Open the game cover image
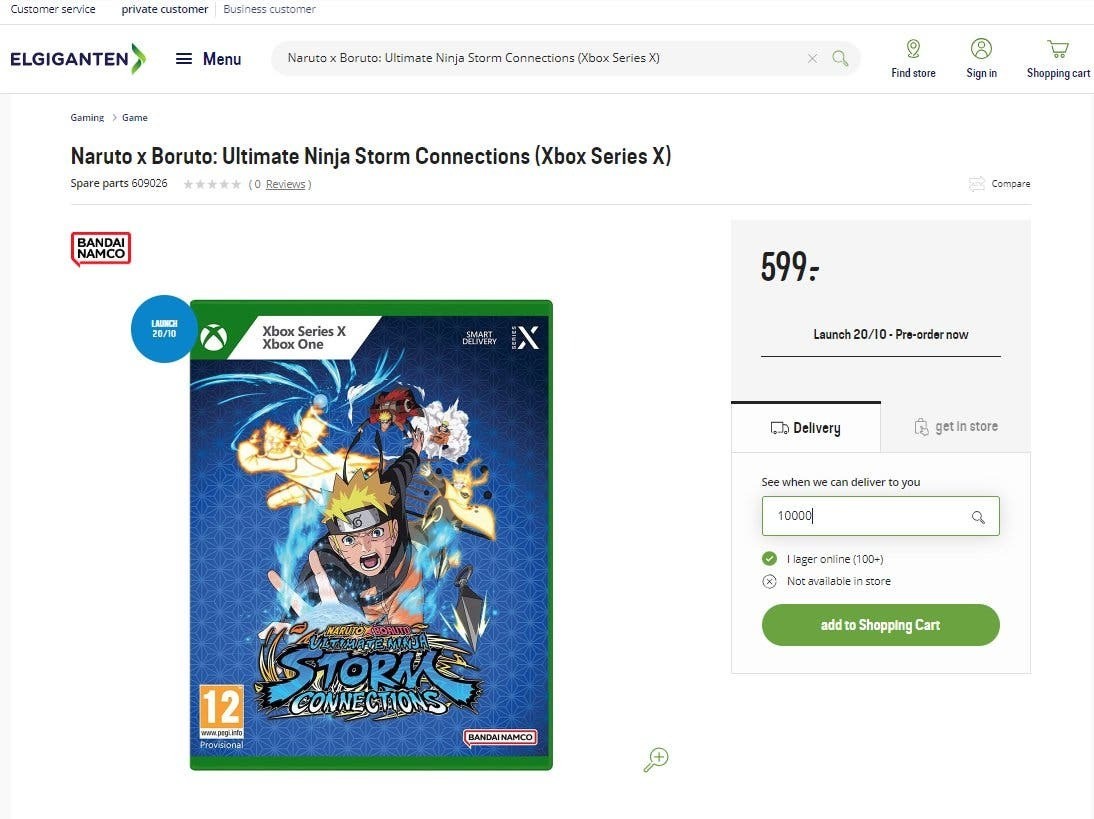Viewport: 1094px width, 819px height. pyautogui.click(x=371, y=535)
